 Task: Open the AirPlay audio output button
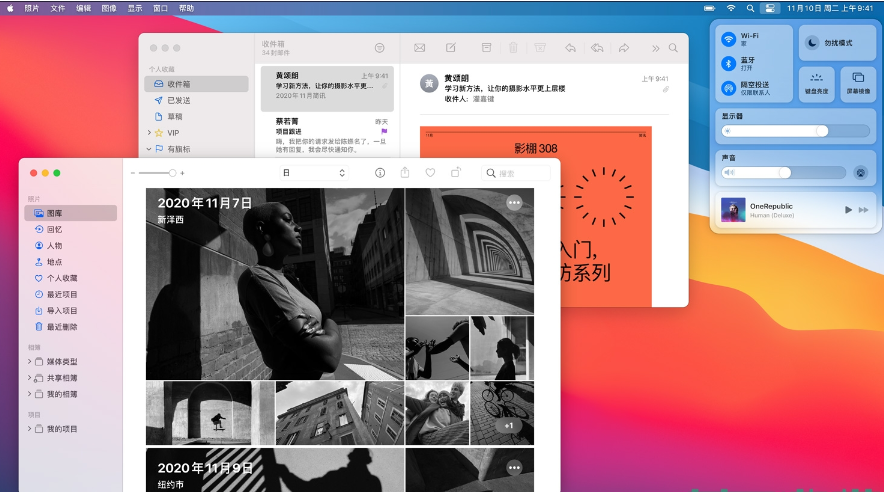(x=860, y=172)
